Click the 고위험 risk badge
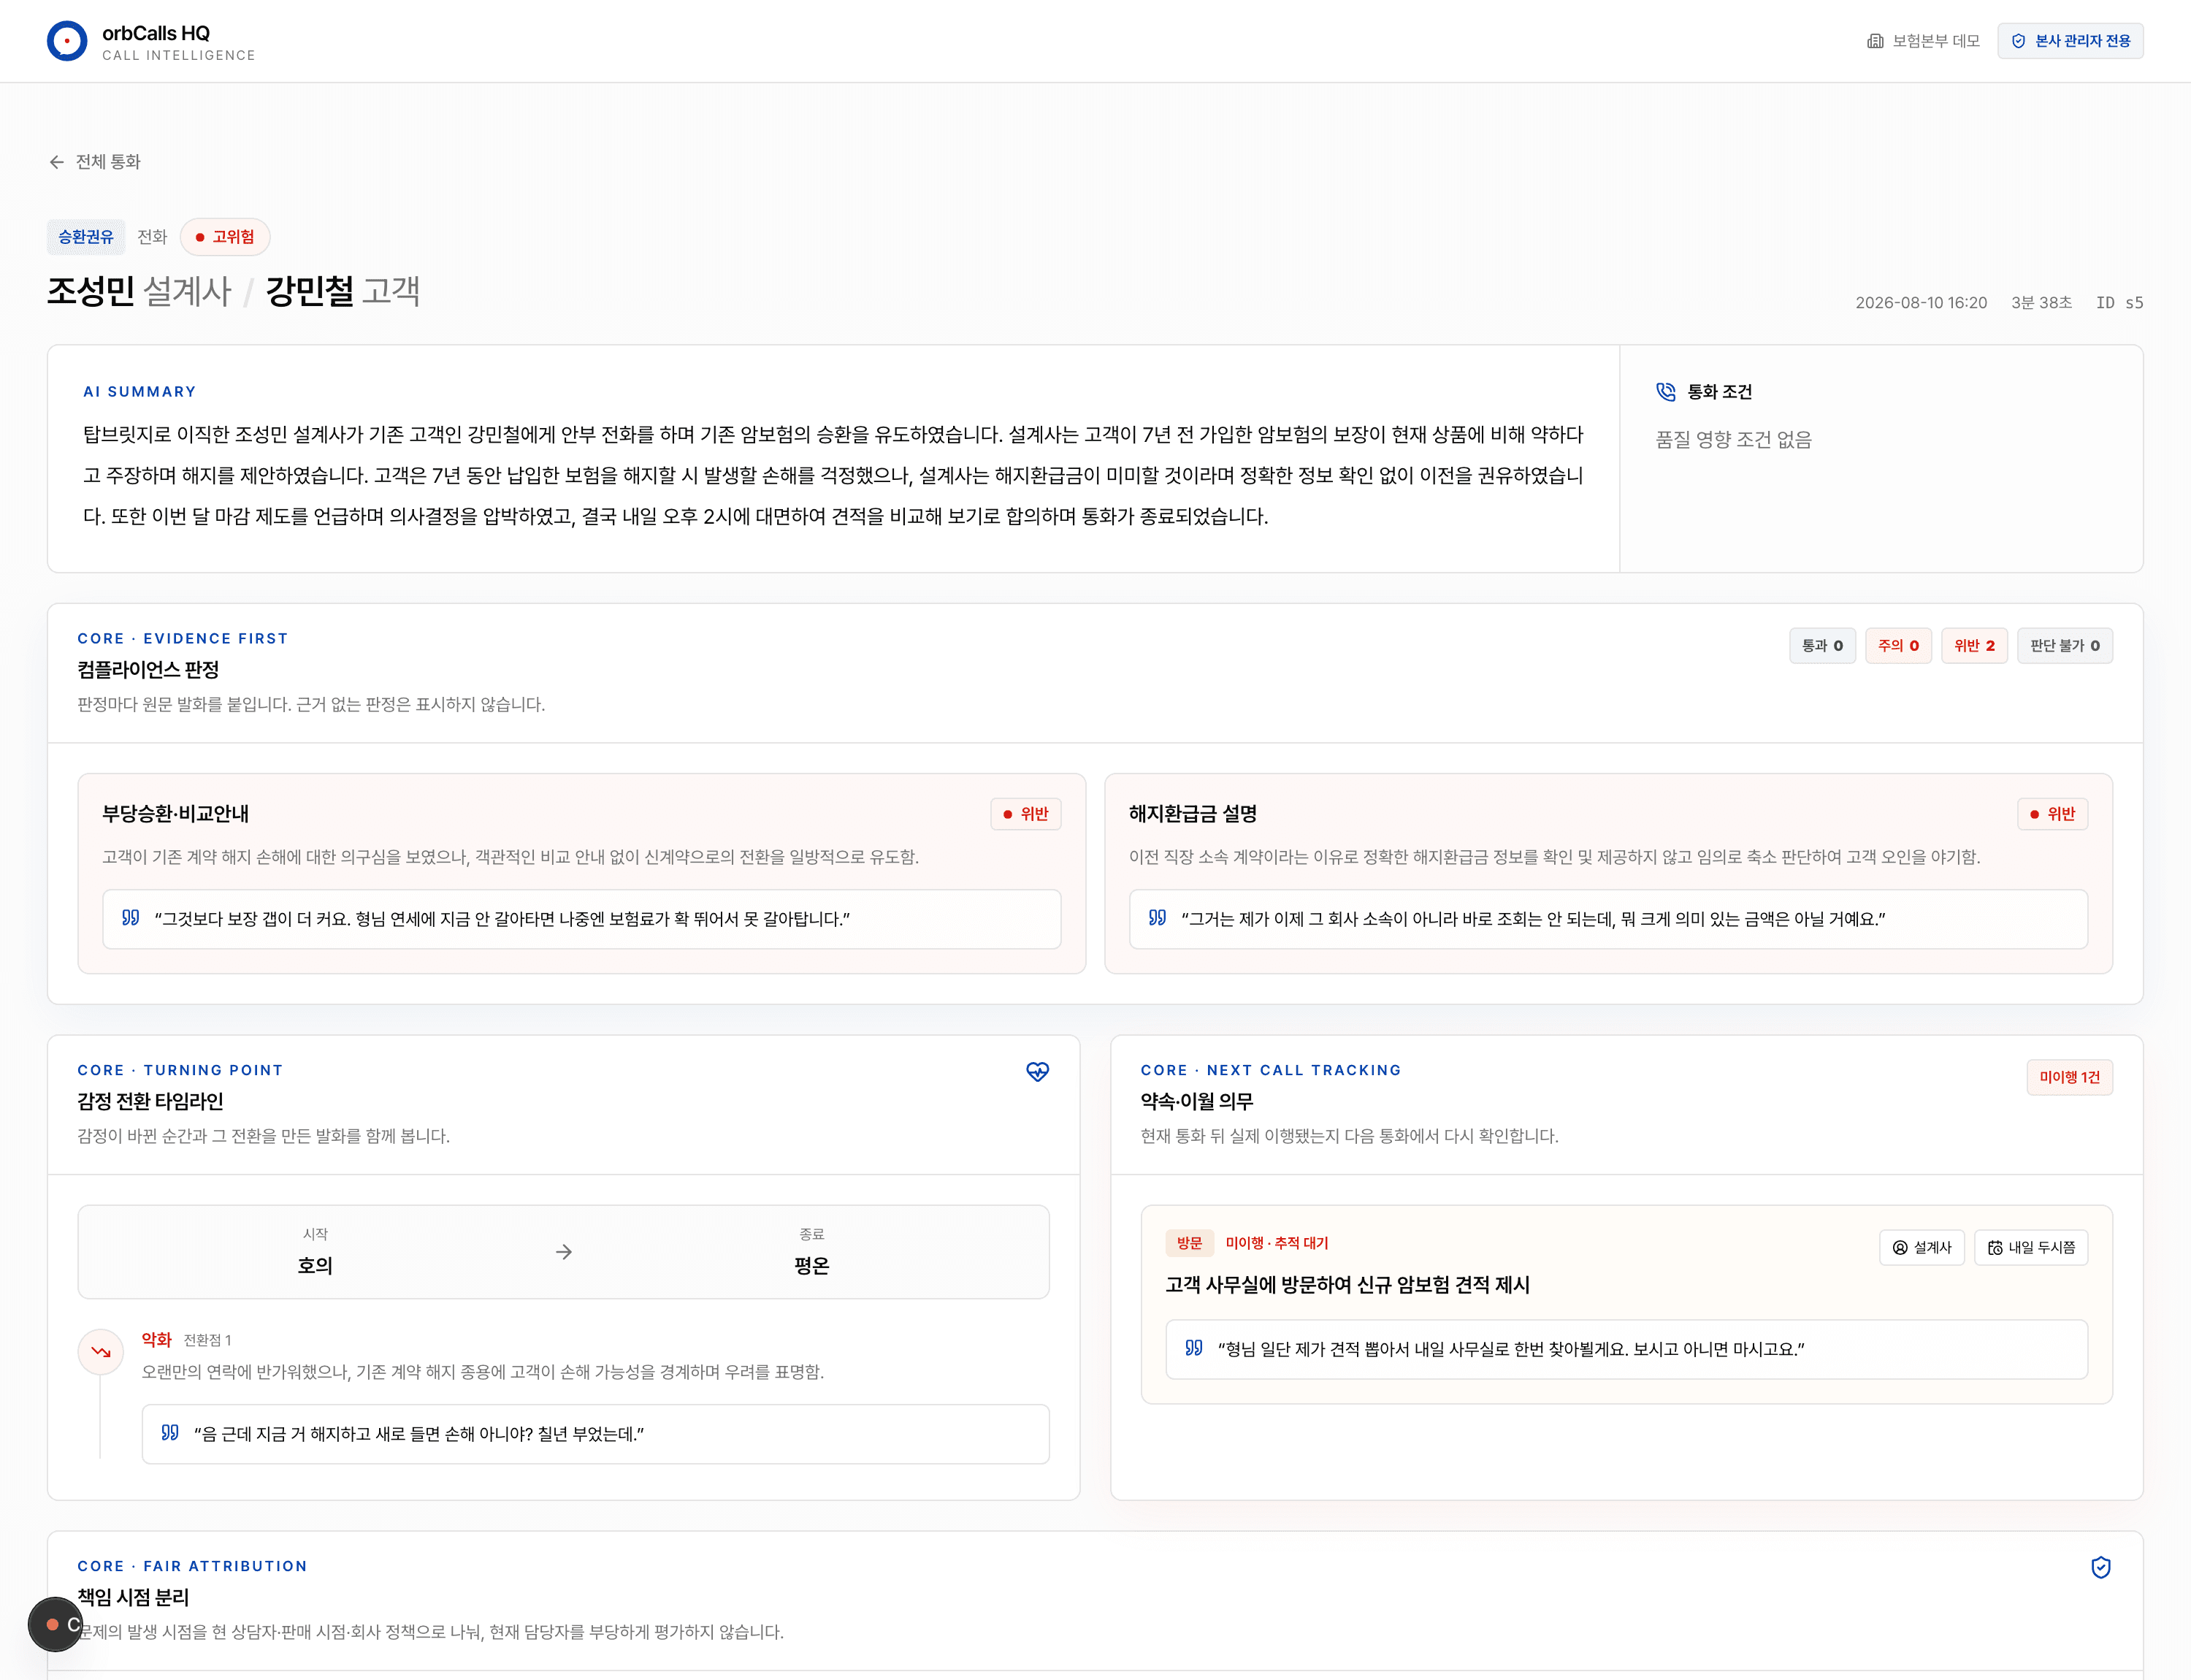2191x1680 pixels. point(225,237)
